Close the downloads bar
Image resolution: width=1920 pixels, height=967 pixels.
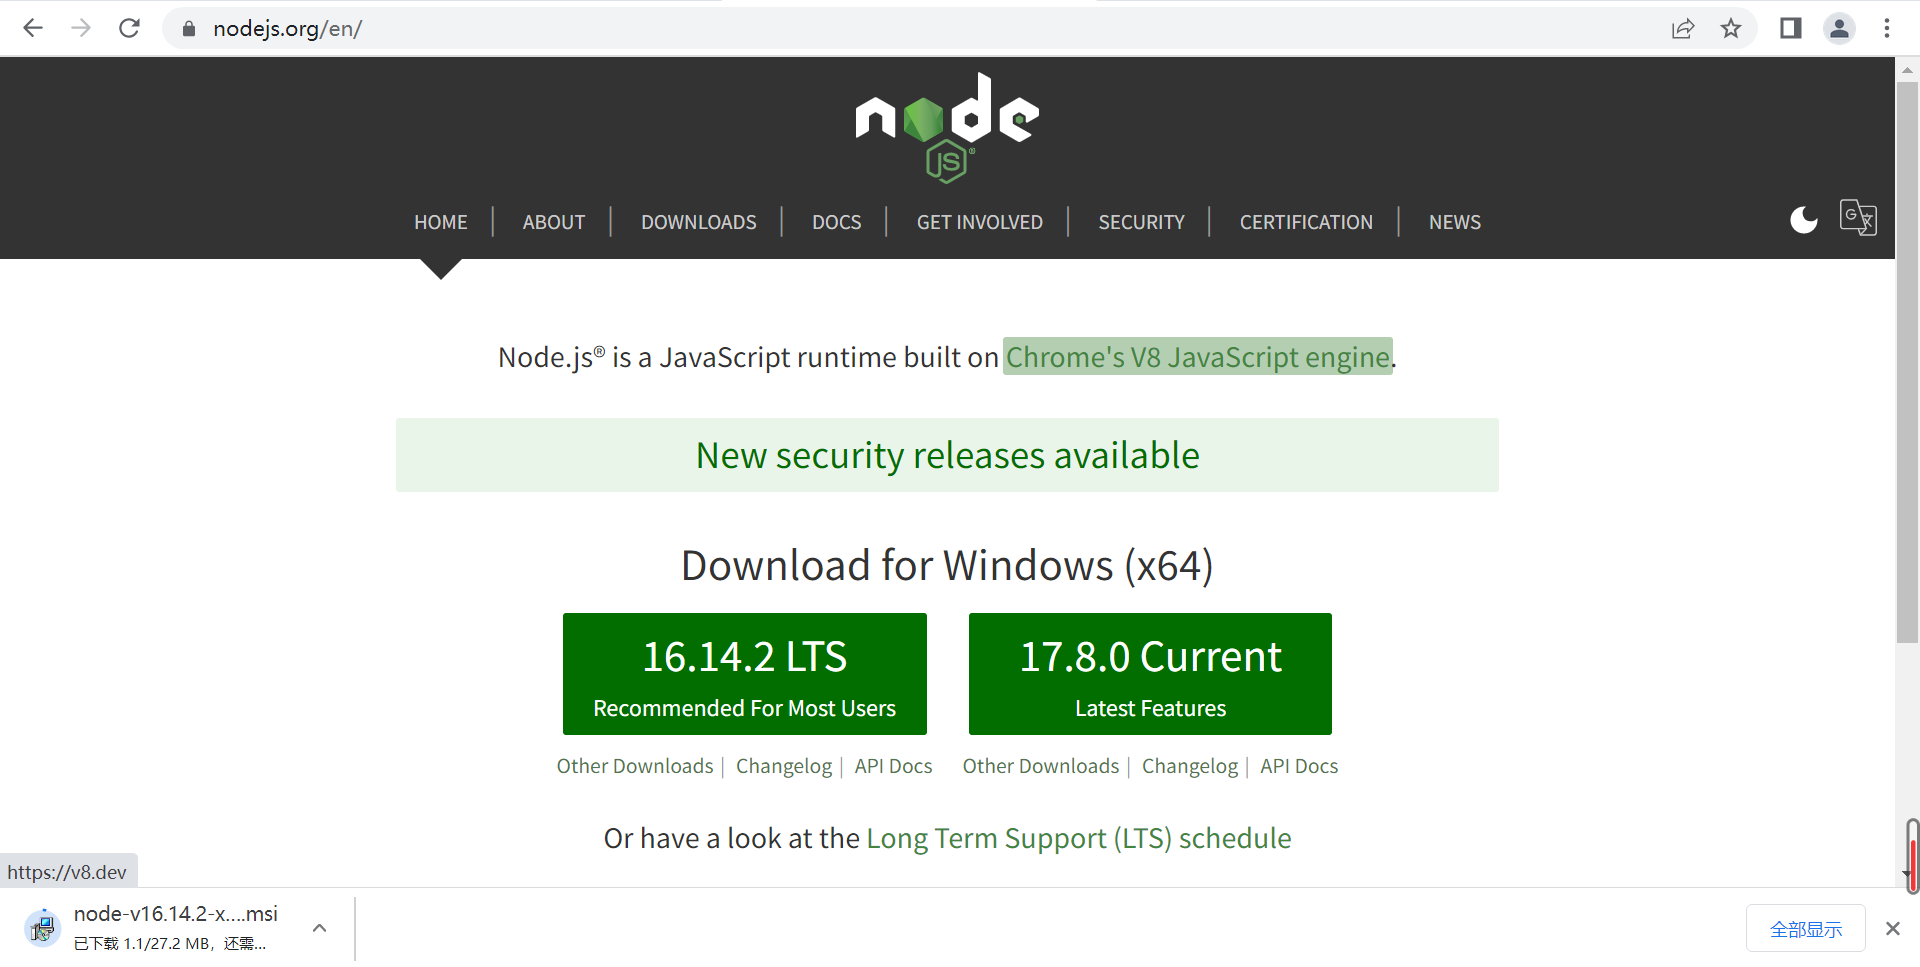pos(1893,928)
